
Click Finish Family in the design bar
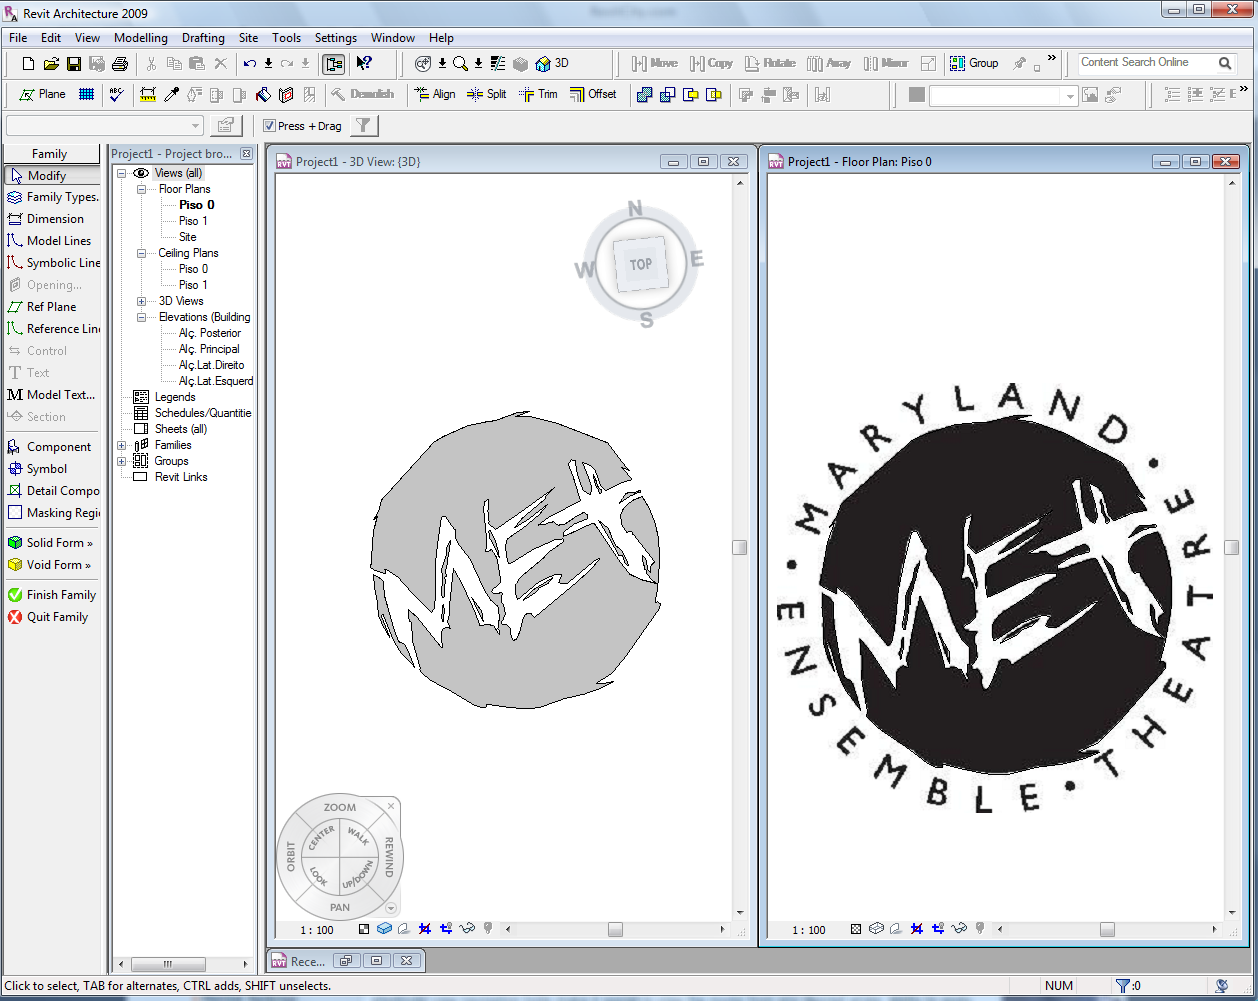(51, 594)
